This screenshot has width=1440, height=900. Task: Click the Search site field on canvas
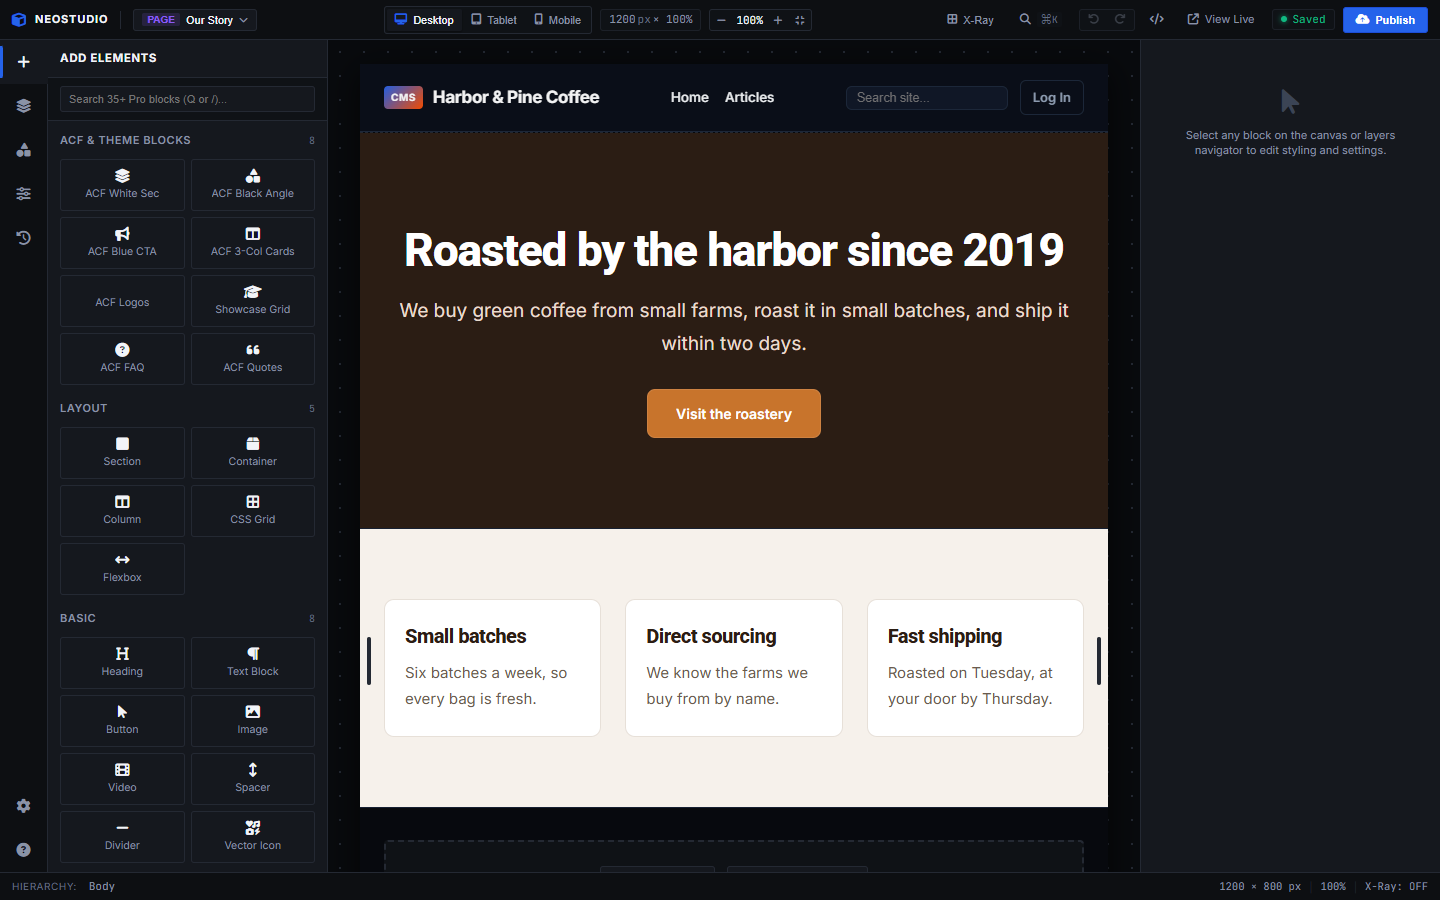[927, 97]
